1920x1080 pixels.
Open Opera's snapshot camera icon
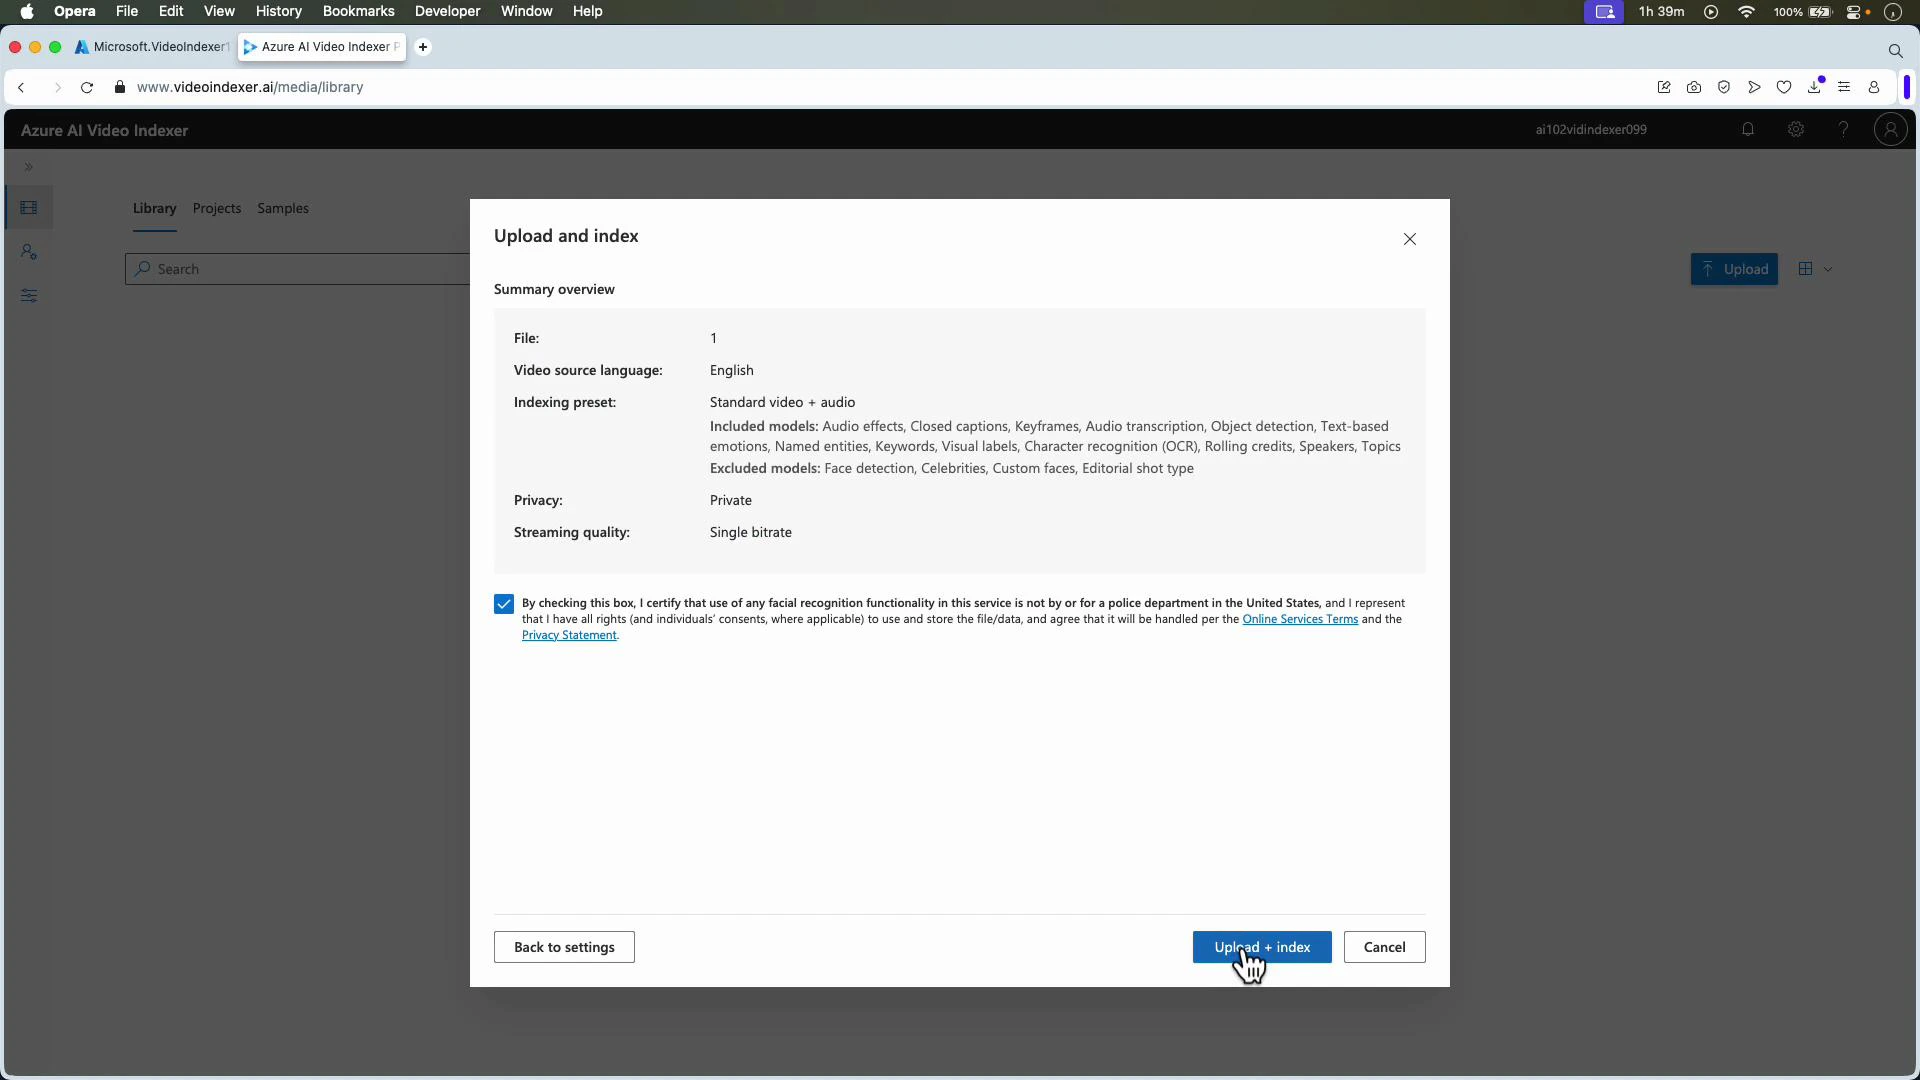[1694, 87]
